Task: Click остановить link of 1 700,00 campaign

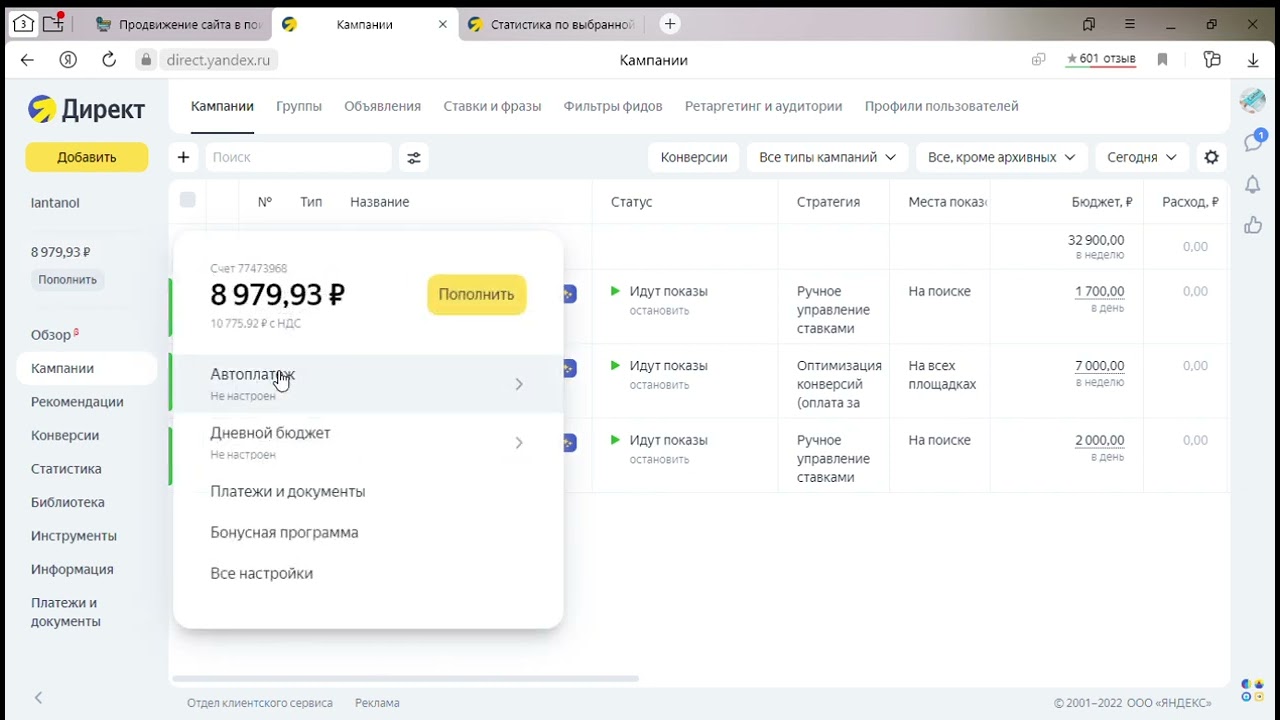Action: [x=659, y=311]
